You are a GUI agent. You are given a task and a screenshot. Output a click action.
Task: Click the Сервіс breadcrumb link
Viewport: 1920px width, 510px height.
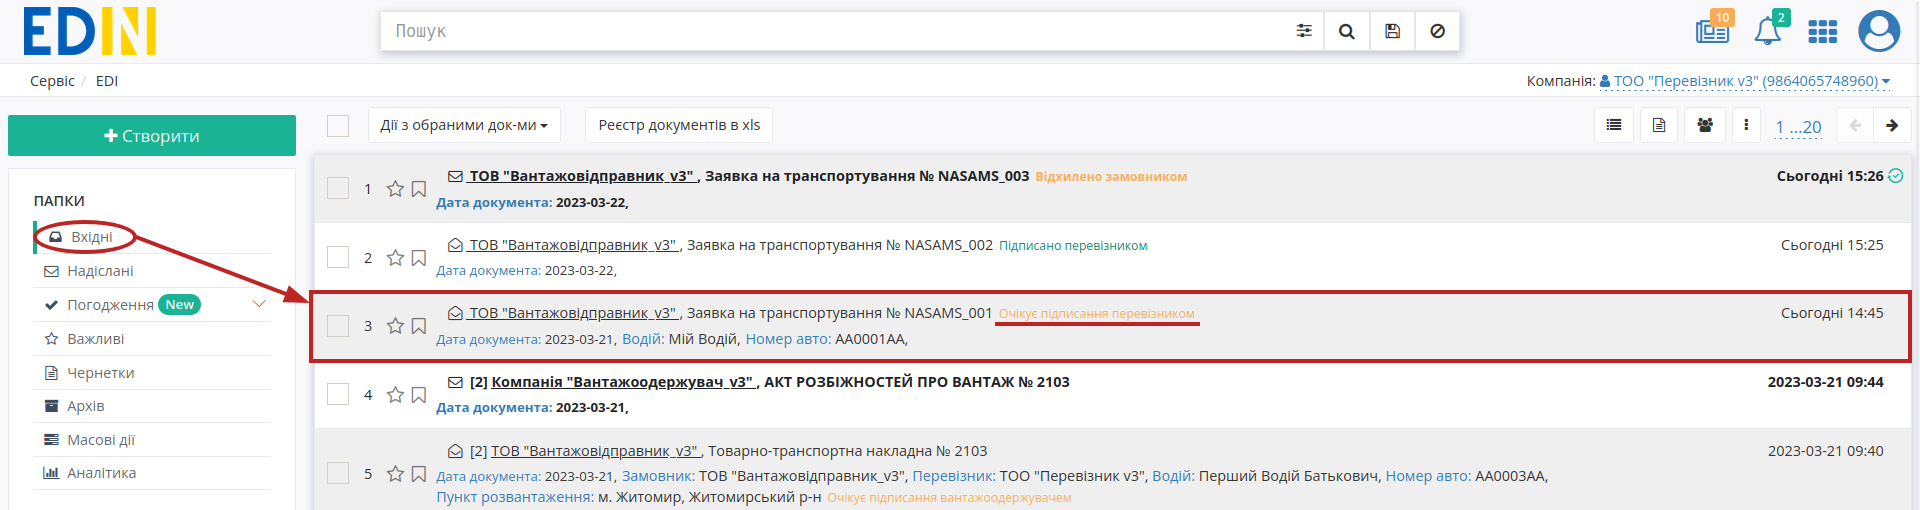tap(52, 81)
